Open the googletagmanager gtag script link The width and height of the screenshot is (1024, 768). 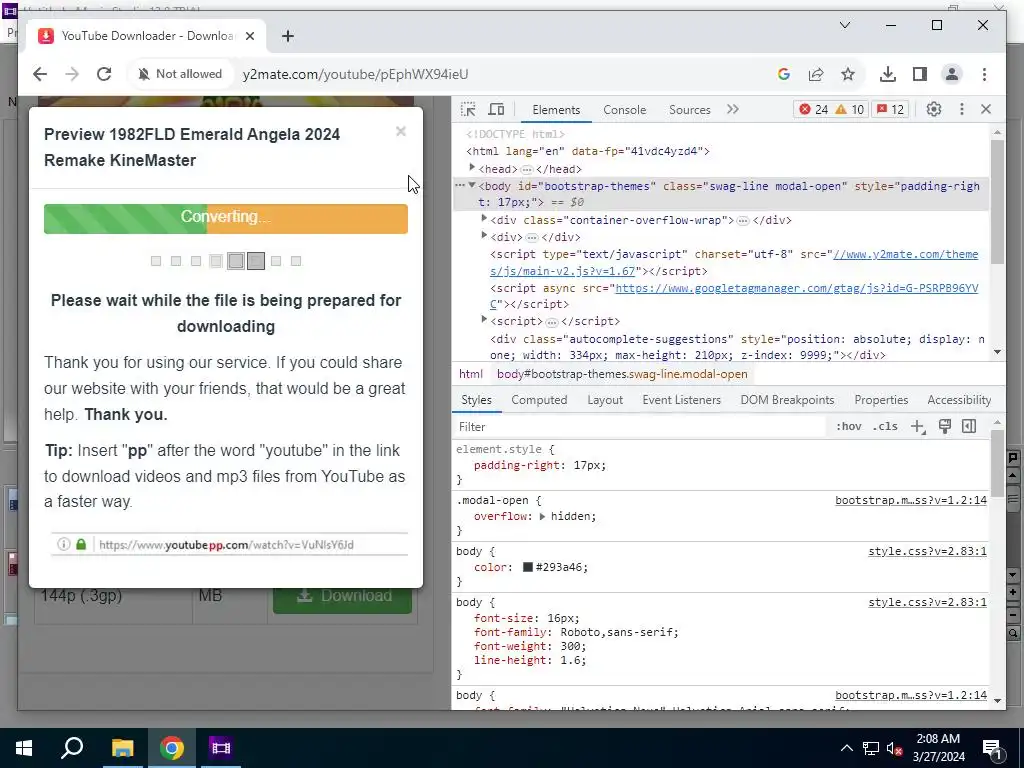point(734,296)
